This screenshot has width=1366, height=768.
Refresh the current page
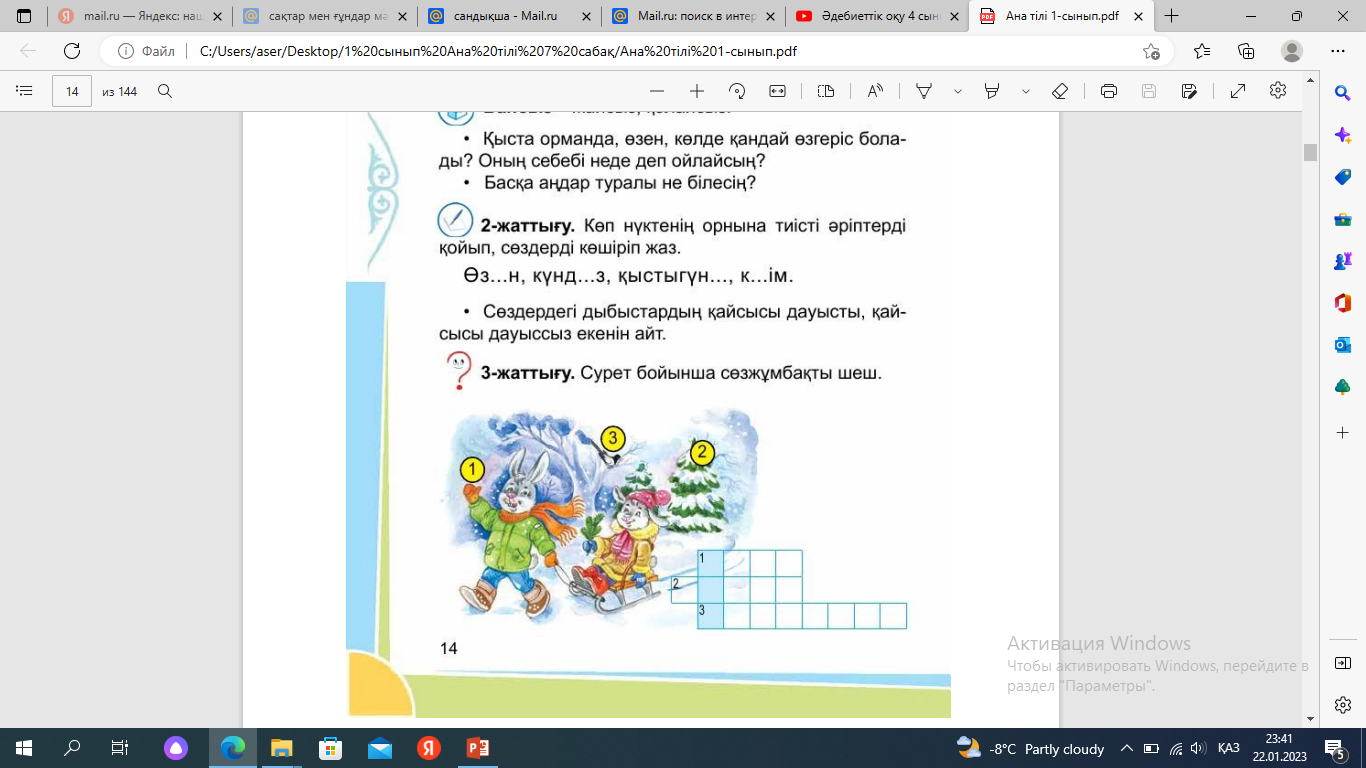[x=72, y=52]
